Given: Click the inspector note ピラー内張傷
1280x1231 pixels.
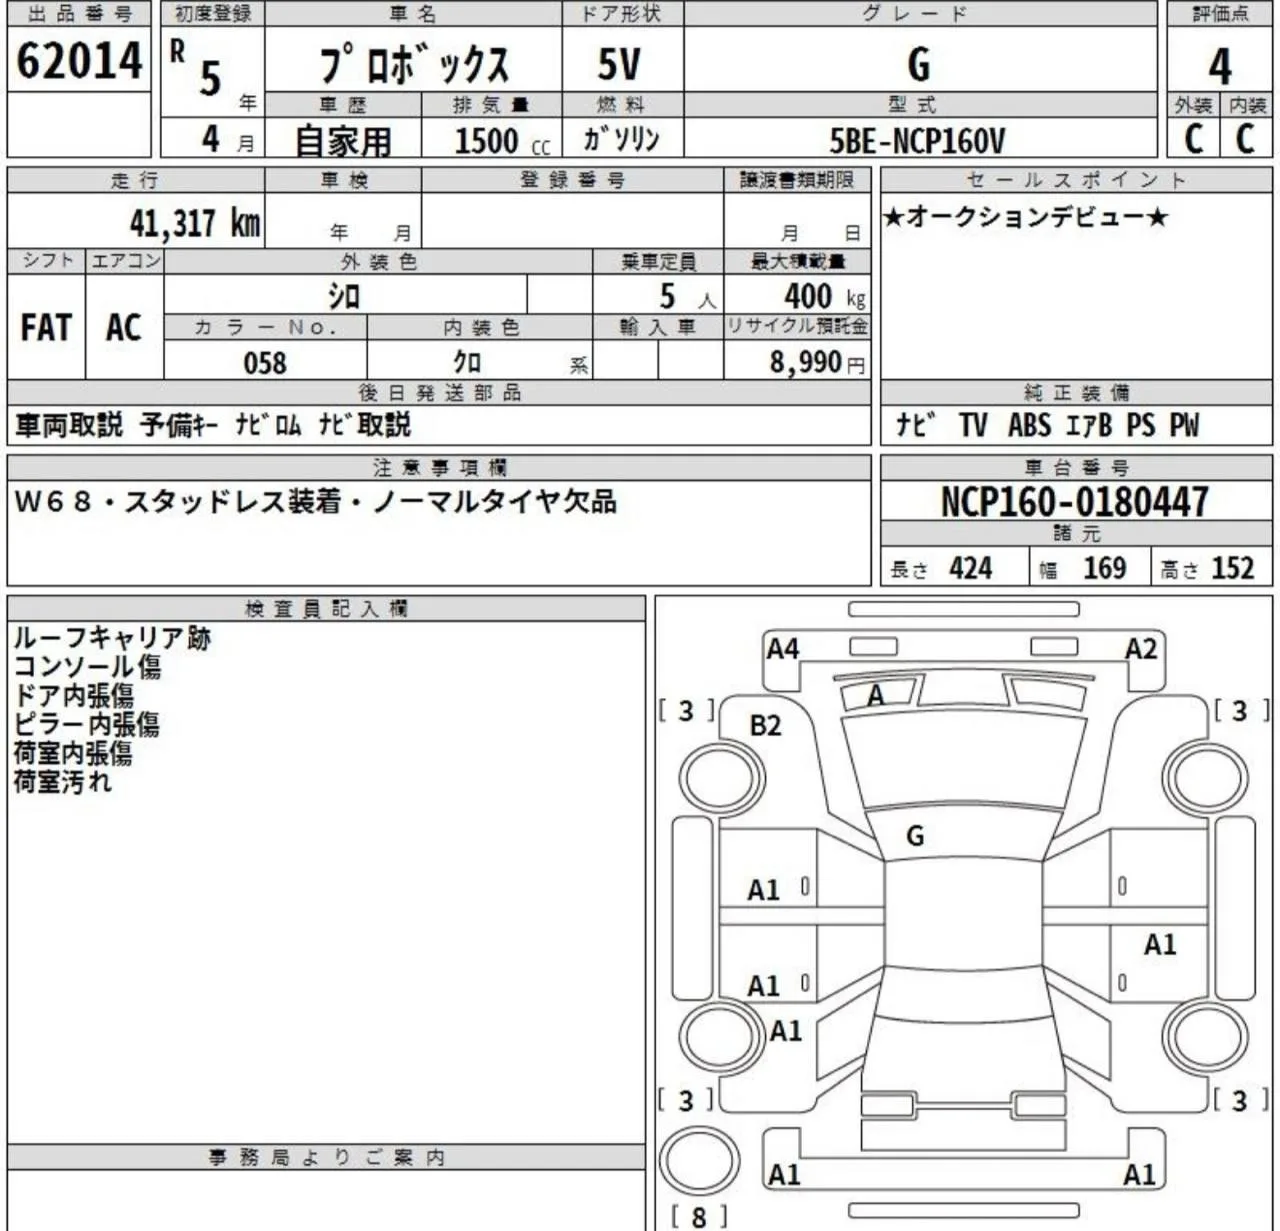Looking at the screenshot, I should 86,725.
